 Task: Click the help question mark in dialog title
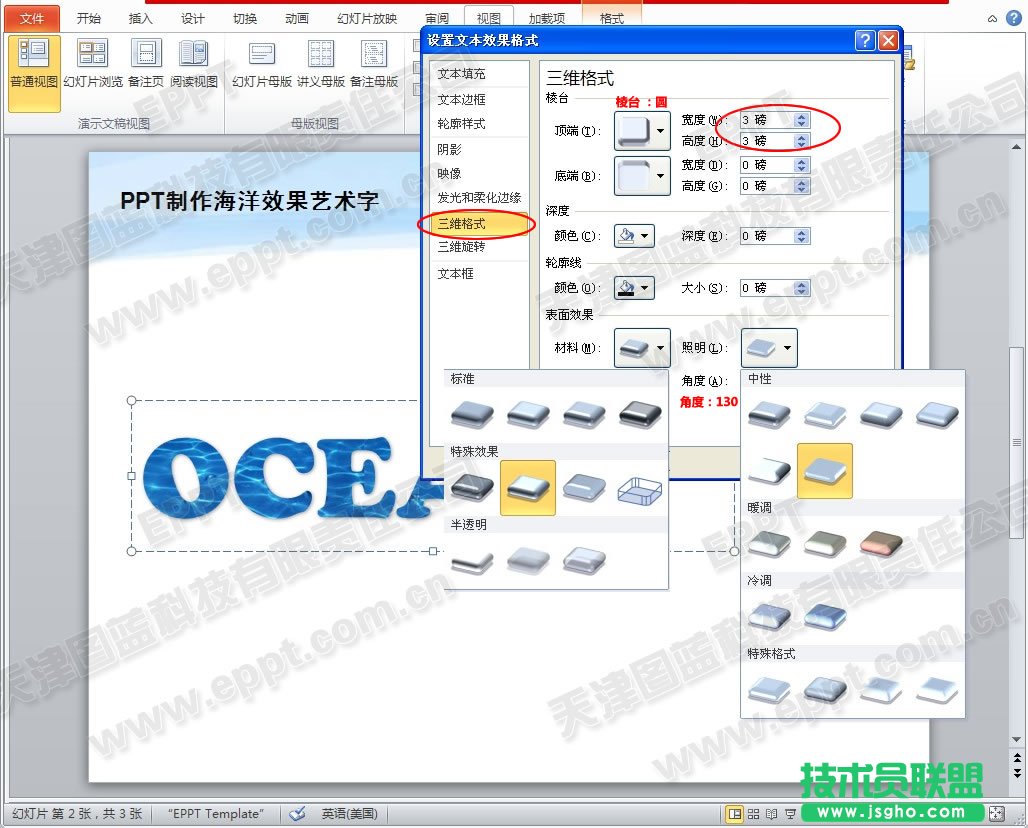tap(865, 40)
